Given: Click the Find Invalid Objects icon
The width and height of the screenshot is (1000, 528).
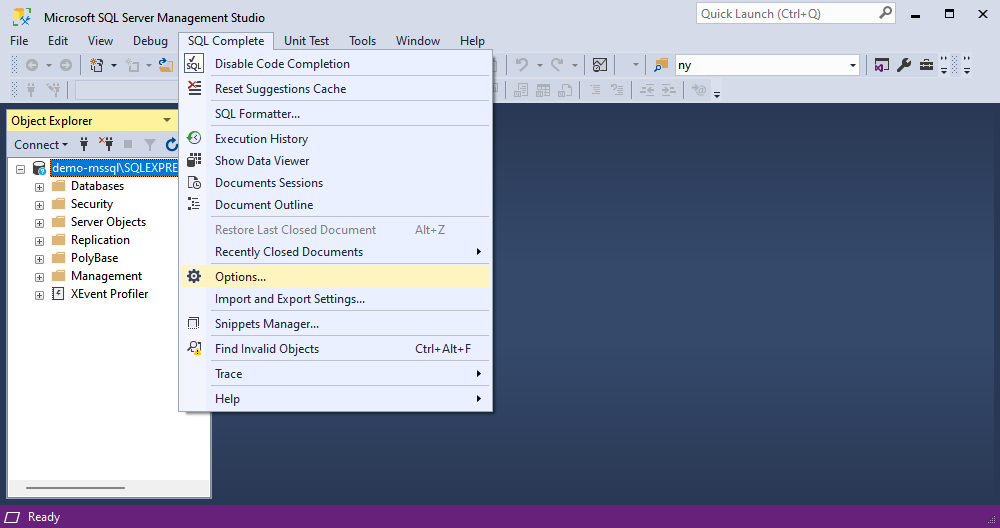Looking at the screenshot, I should [194, 348].
